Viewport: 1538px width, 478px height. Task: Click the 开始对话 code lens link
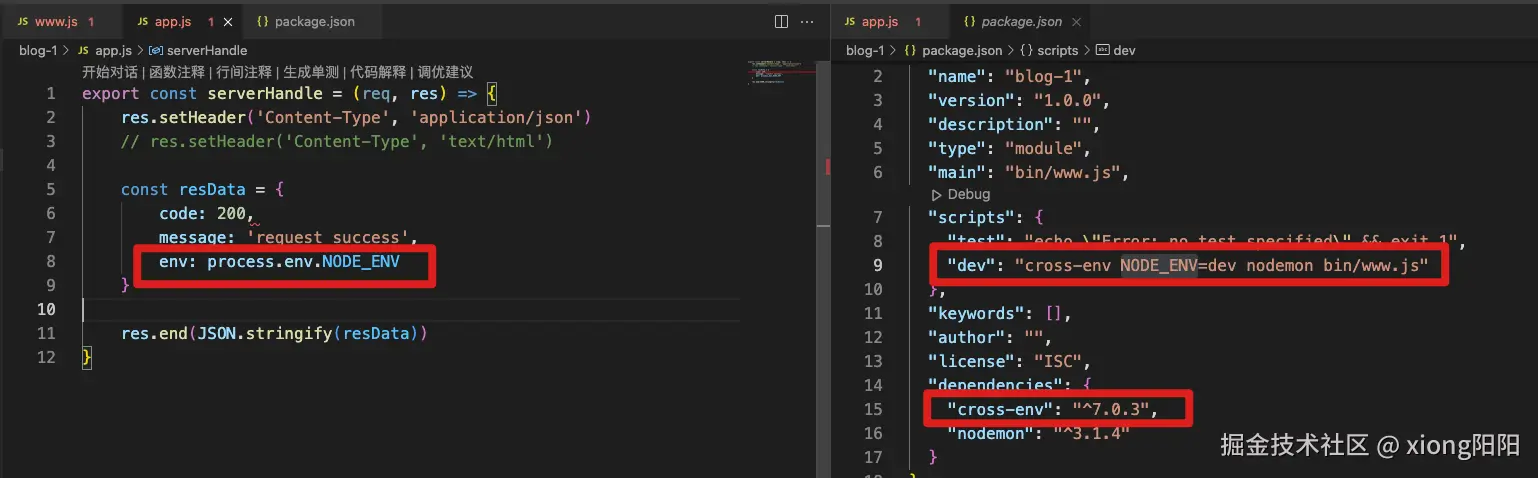(x=110, y=72)
